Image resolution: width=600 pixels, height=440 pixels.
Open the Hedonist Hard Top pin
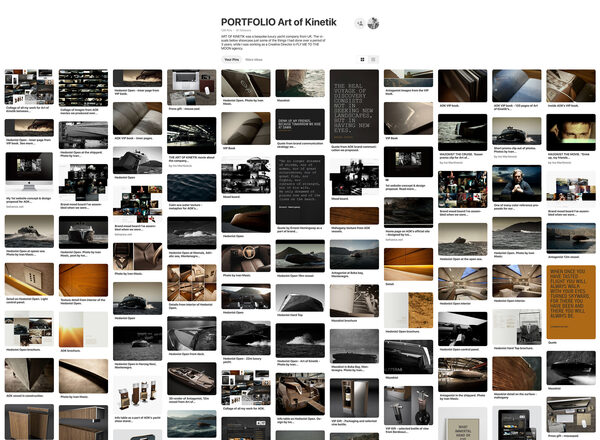pos(300,297)
